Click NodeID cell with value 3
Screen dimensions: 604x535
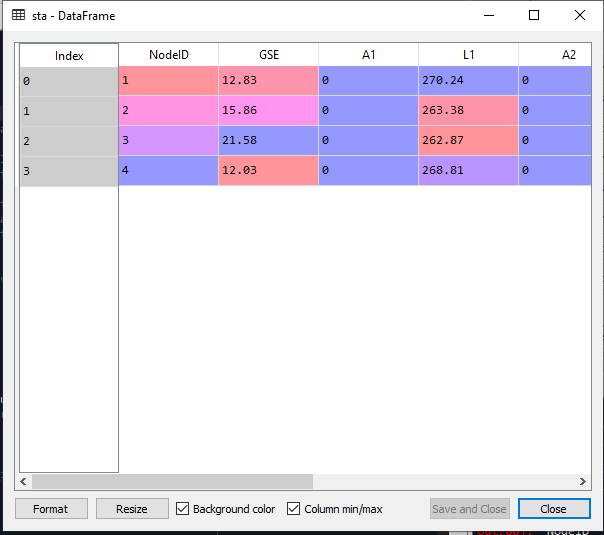pos(168,140)
